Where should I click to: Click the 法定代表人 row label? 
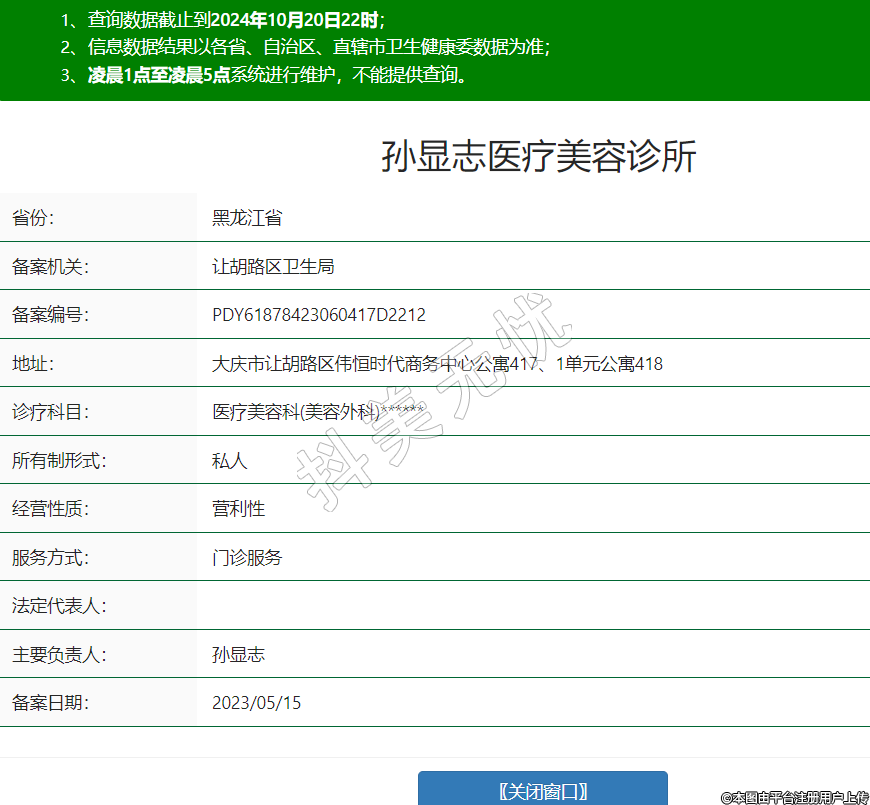tap(59, 606)
